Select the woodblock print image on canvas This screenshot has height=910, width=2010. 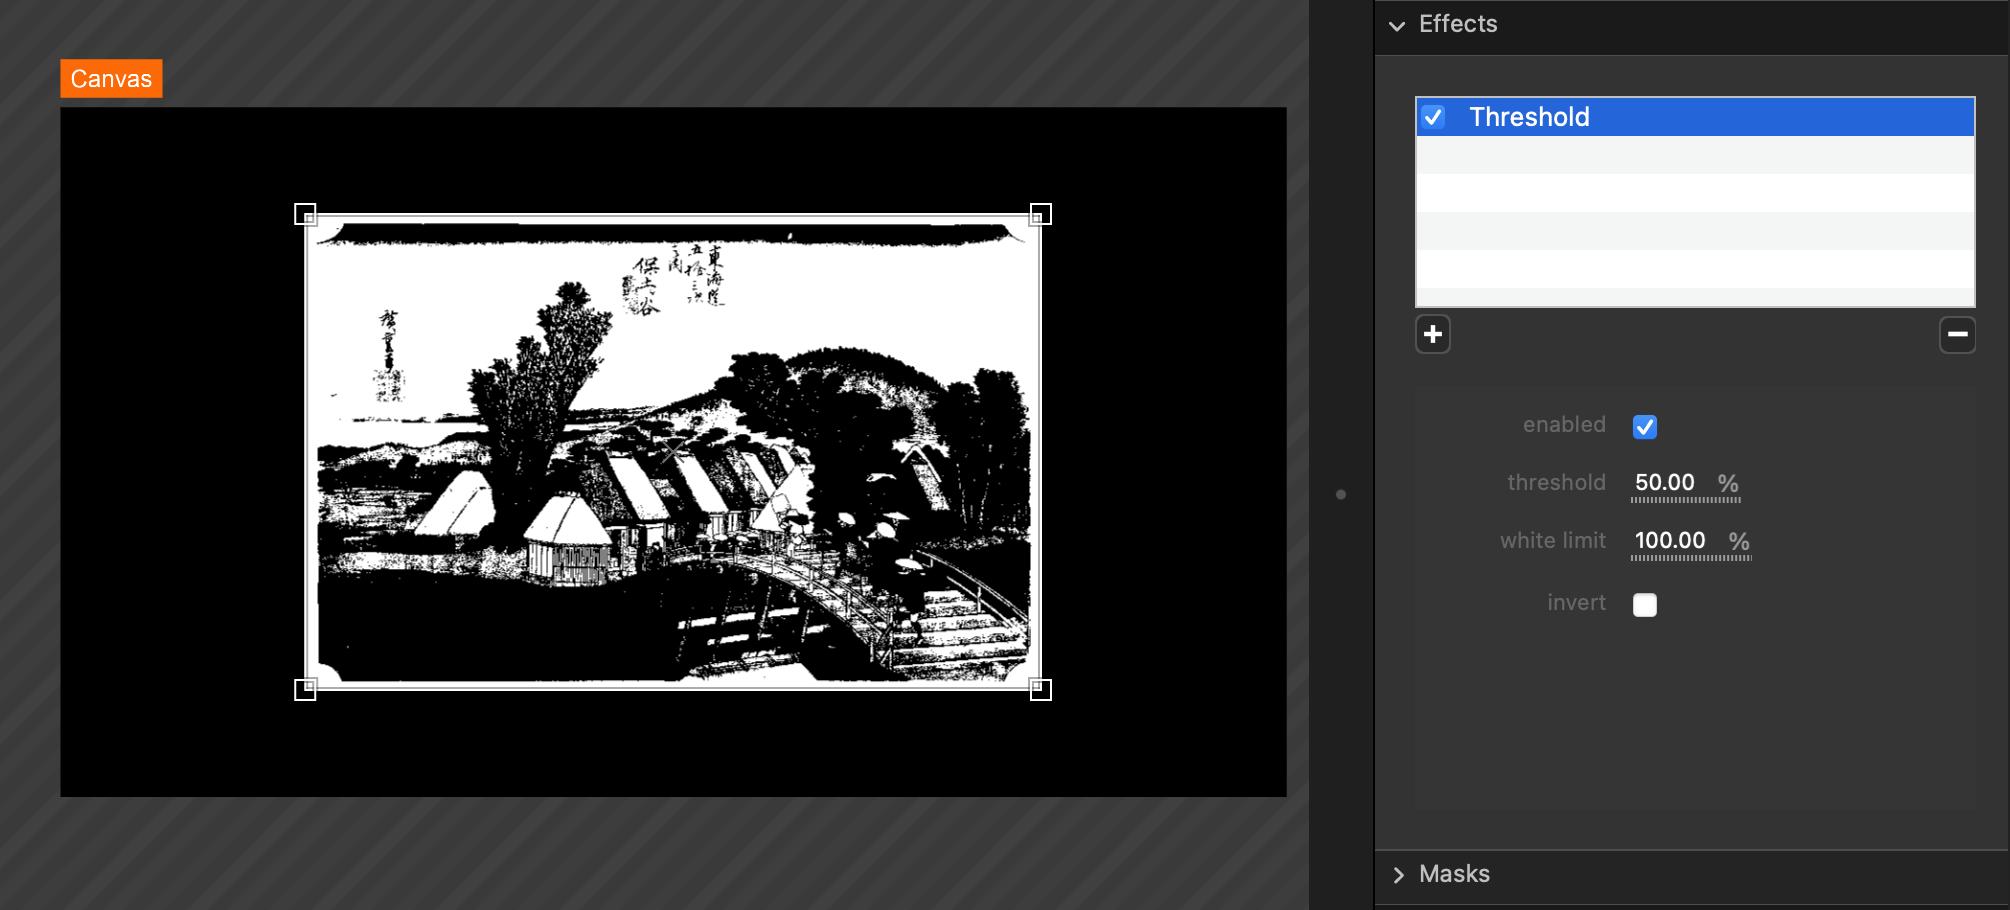tap(672, 452)
